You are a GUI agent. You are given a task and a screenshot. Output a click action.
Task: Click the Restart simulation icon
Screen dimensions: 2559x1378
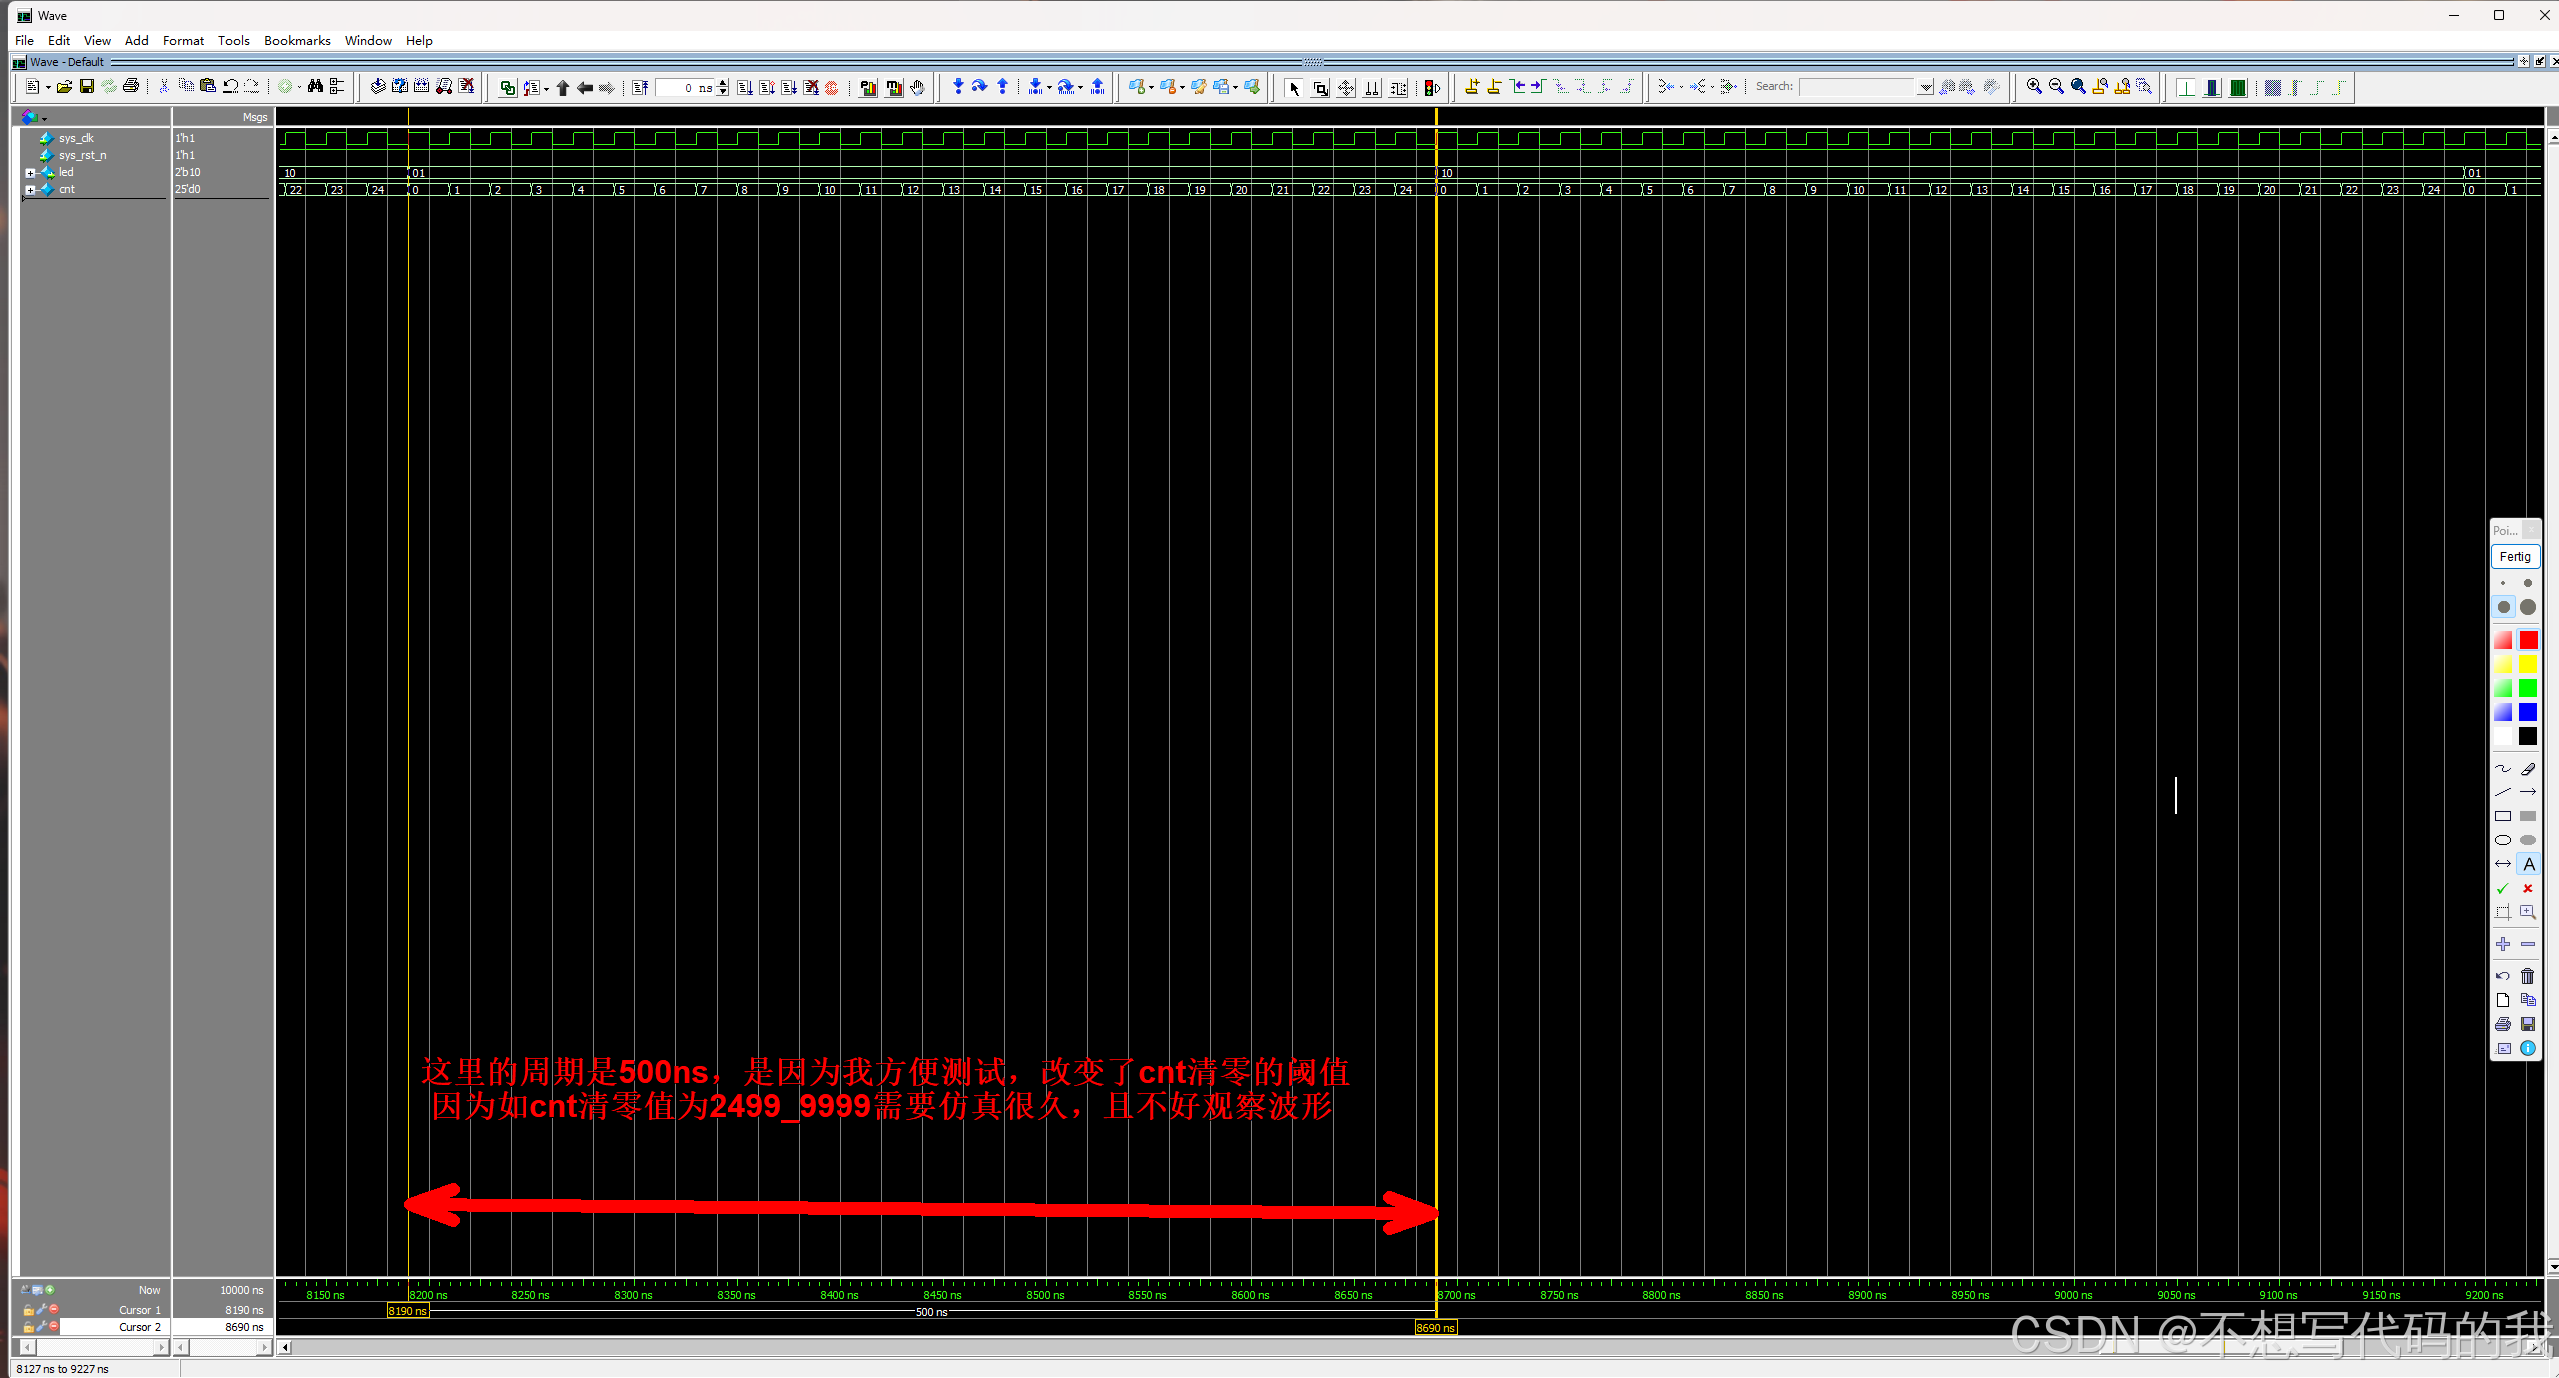click(x=640, y=88)
